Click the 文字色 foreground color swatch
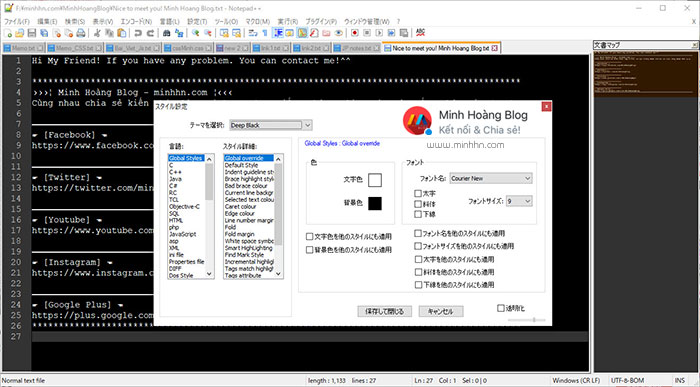The height and width of the screenshot is (387, 700). tap(375, 180)
